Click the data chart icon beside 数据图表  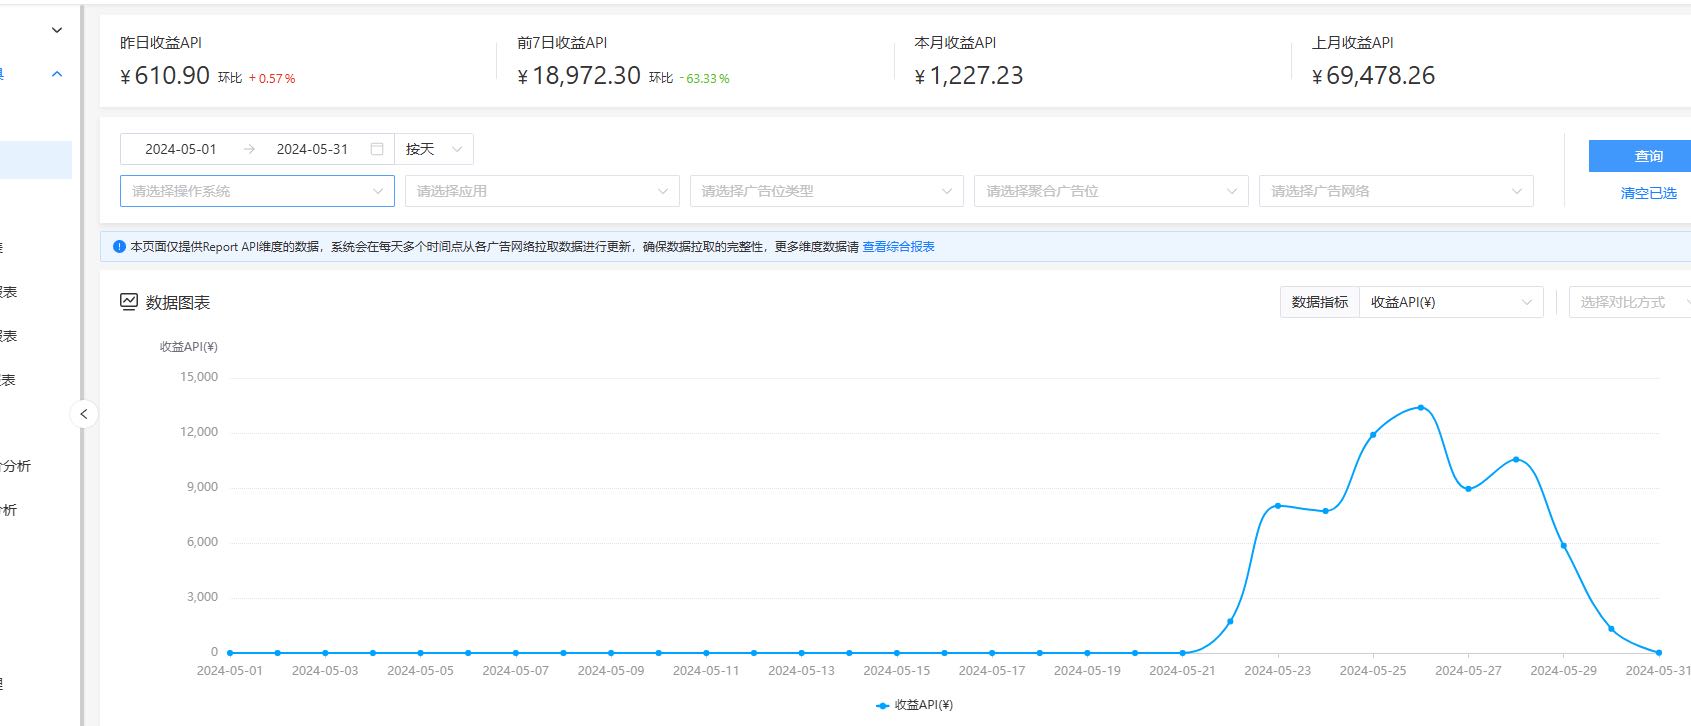[129, 302]
